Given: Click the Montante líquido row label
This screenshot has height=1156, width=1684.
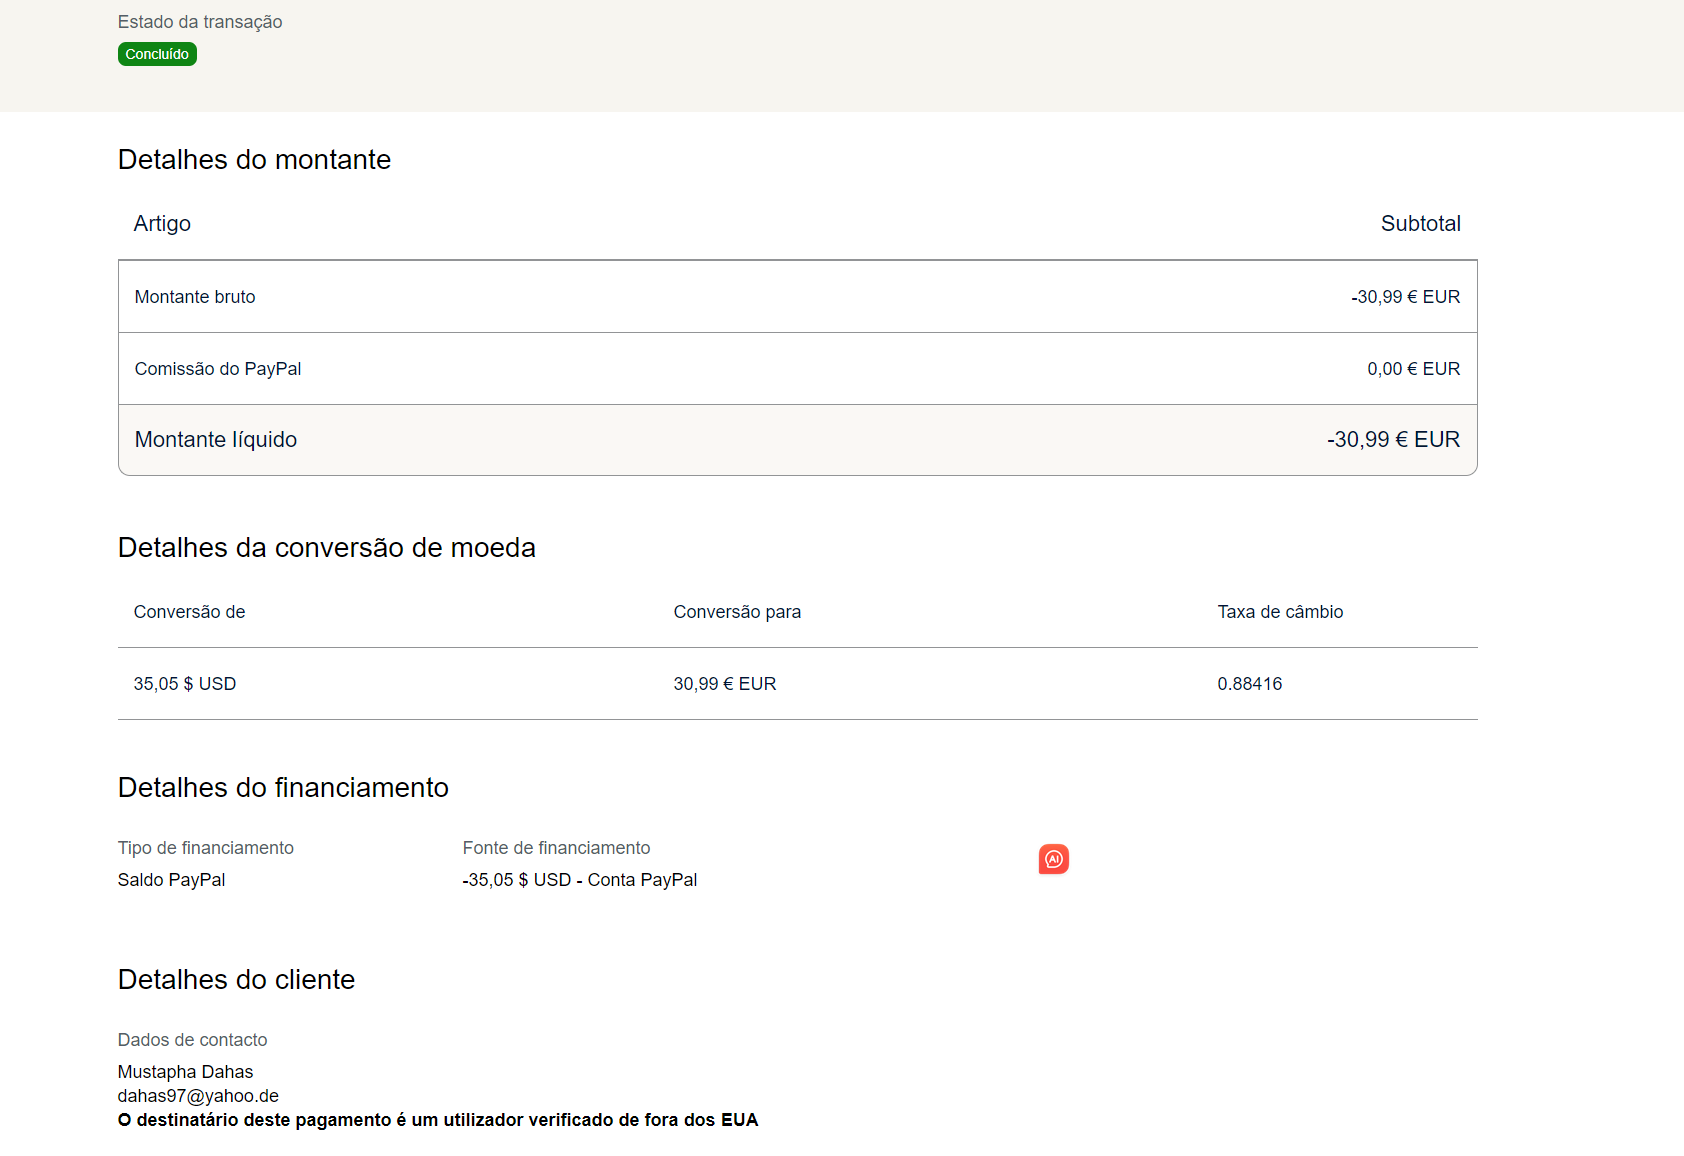Looking at the screenshot, I should (216, 440).
